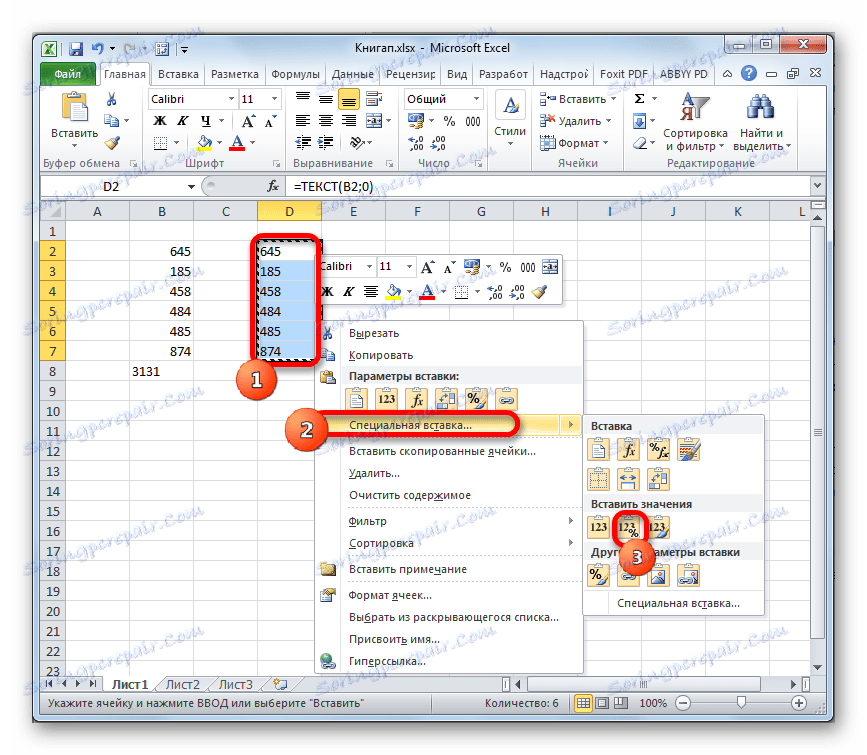Click the Undo arrow in the title bar
This screenshot has width=867, height=755.
98,49
